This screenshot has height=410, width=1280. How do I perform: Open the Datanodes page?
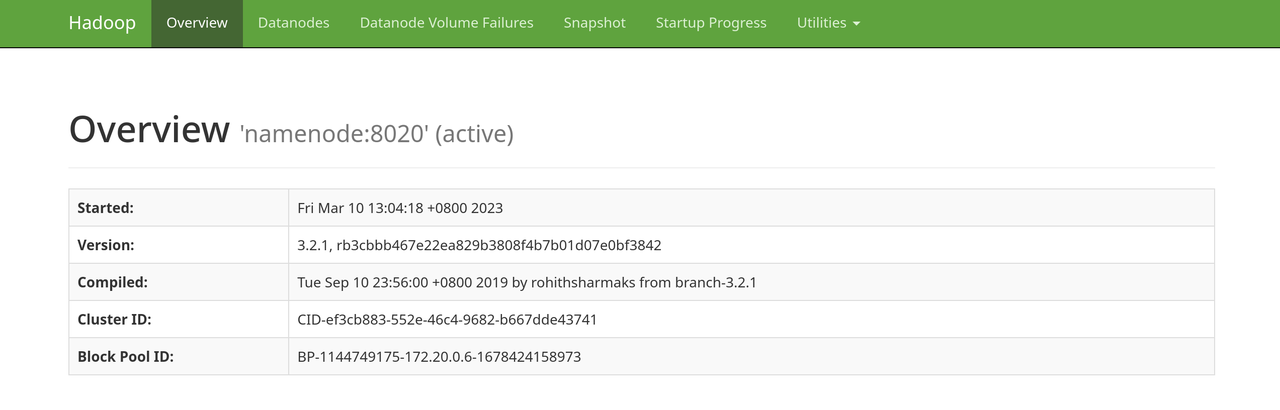click(293, 23)
